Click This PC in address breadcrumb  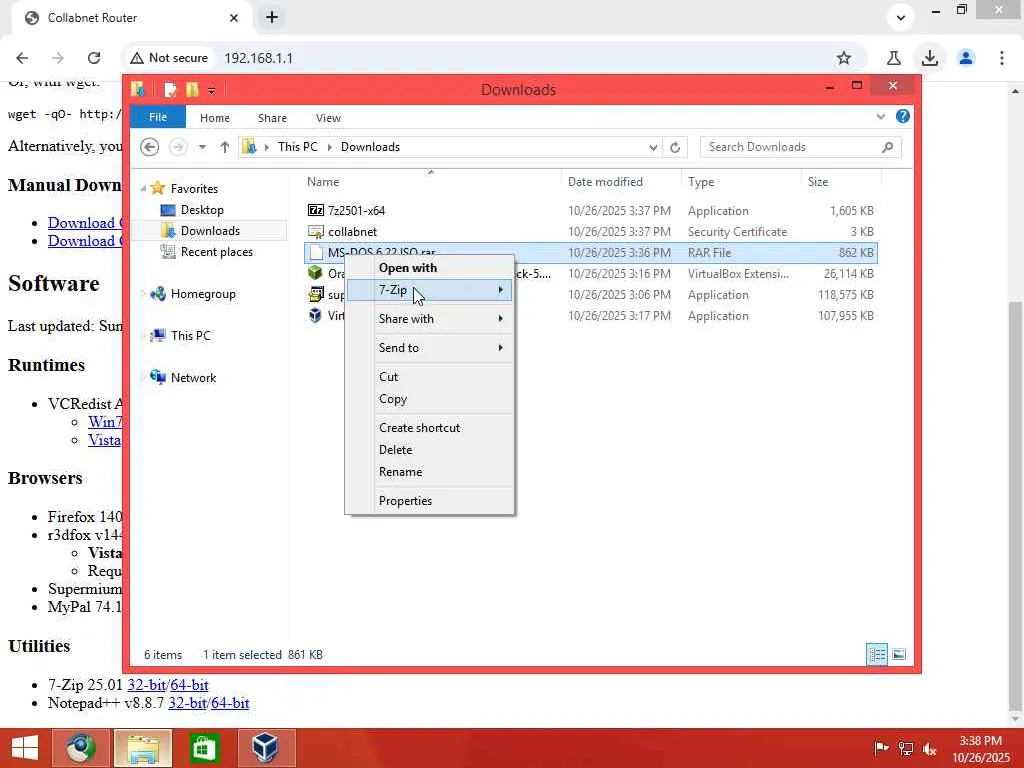click(x=297, y=147)
